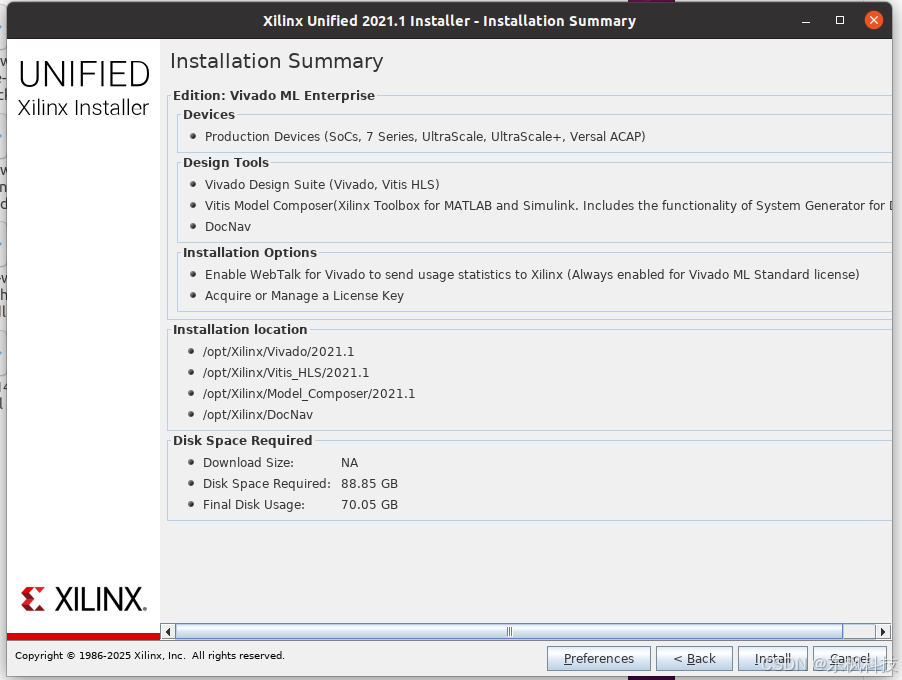The image size is (902, 680).
Task: Cancel the installation
Action: (x=850, y=658)
